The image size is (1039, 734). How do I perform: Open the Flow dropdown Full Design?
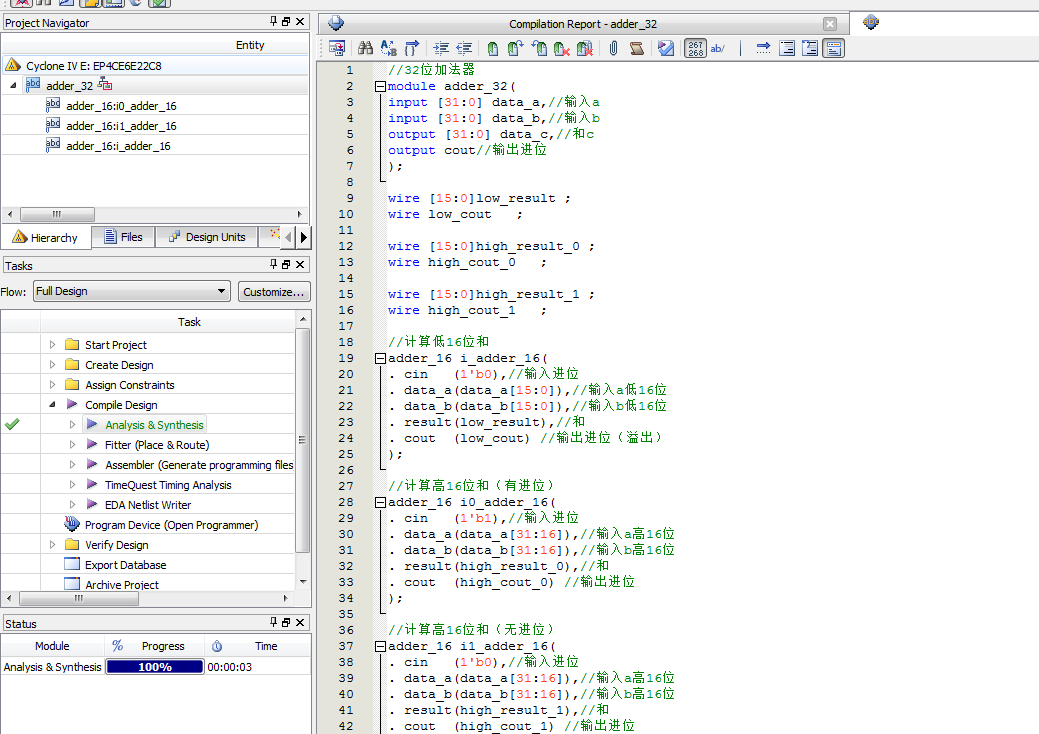131,291
